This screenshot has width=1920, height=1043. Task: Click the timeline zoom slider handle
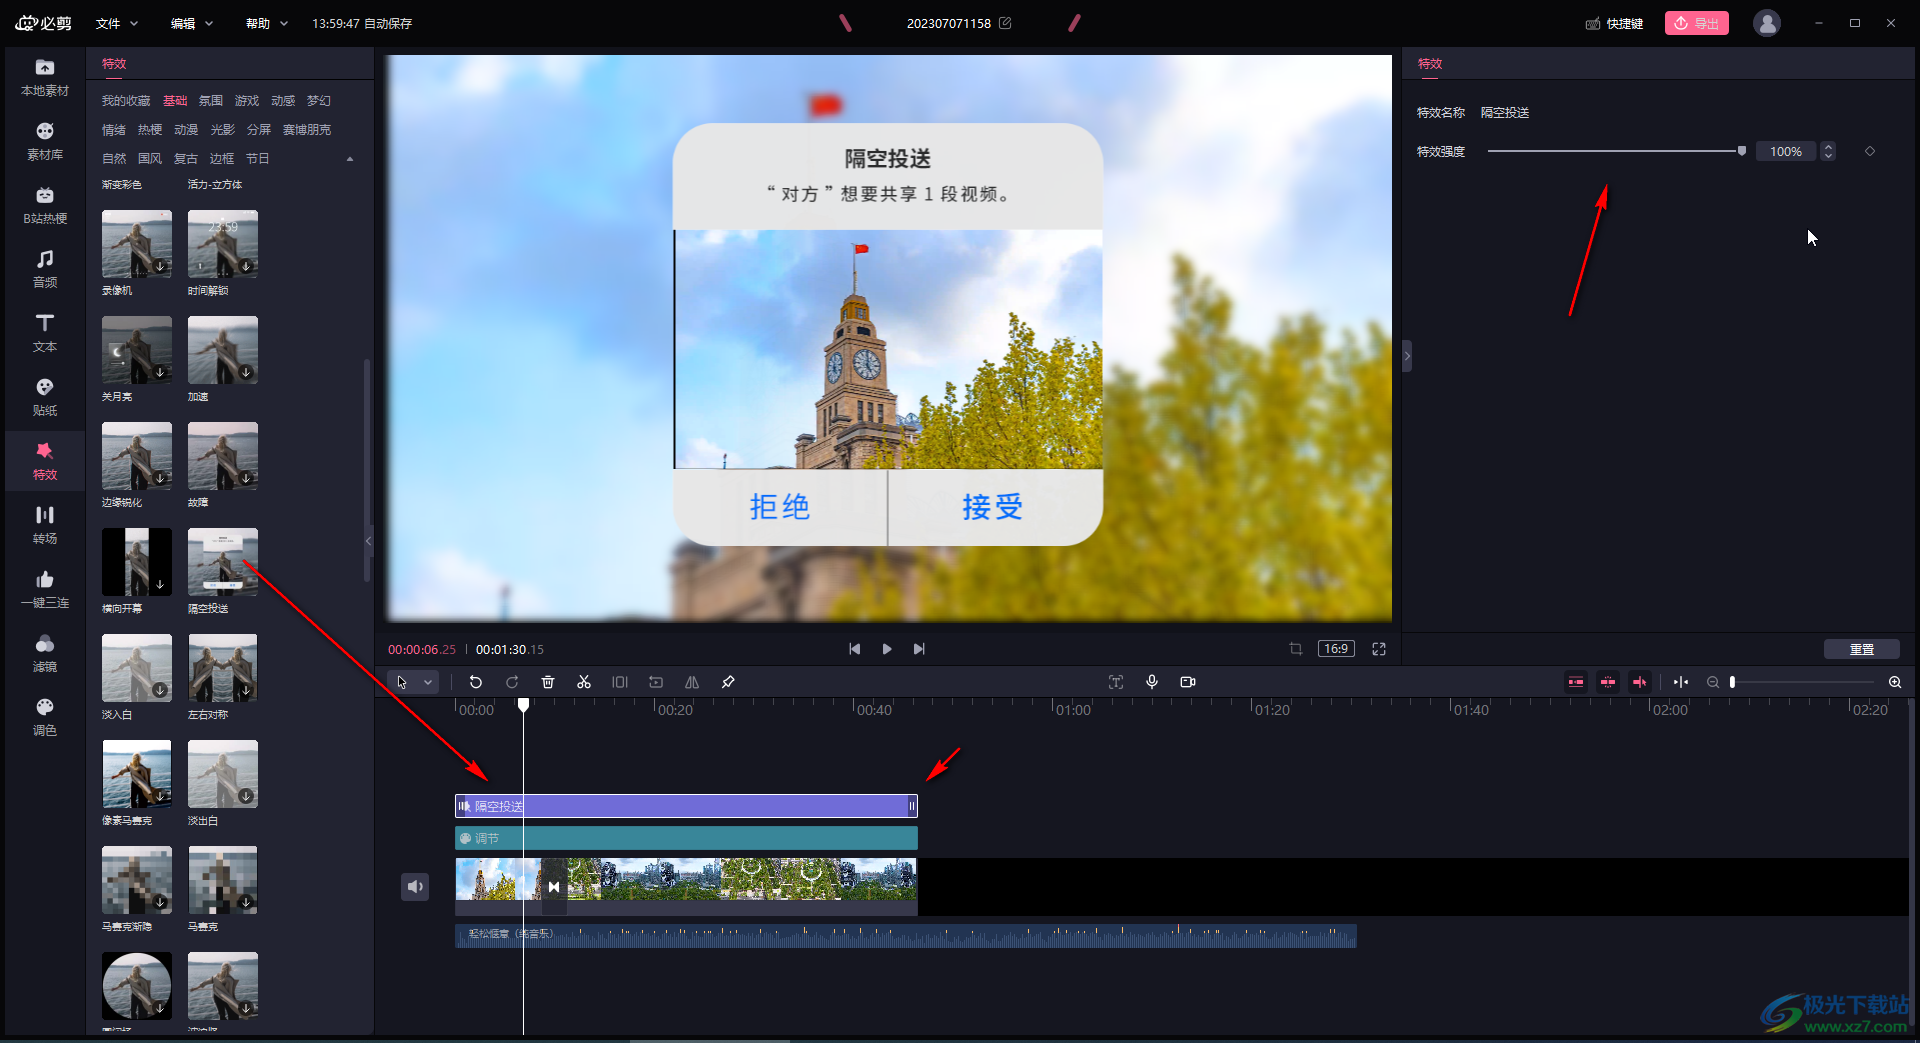pyautogui.click(x=1733, y=682)
